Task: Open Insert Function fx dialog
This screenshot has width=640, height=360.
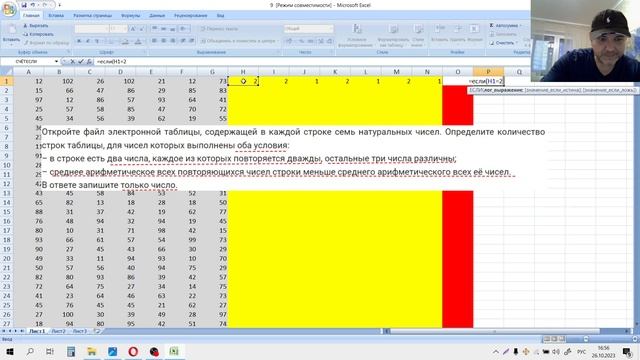Action: pos(89,61)
